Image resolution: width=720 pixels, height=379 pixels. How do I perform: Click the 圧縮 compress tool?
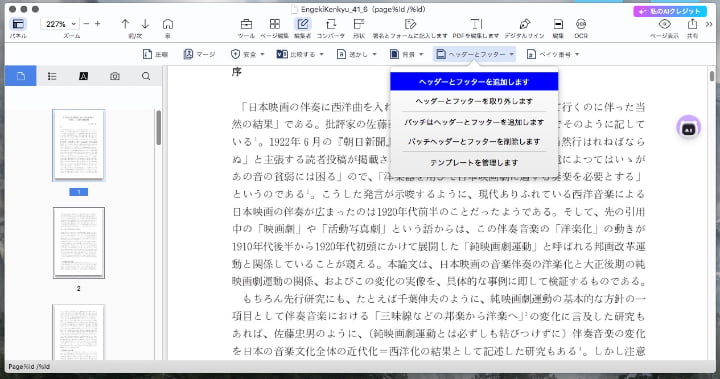click(x=155, y=54)
